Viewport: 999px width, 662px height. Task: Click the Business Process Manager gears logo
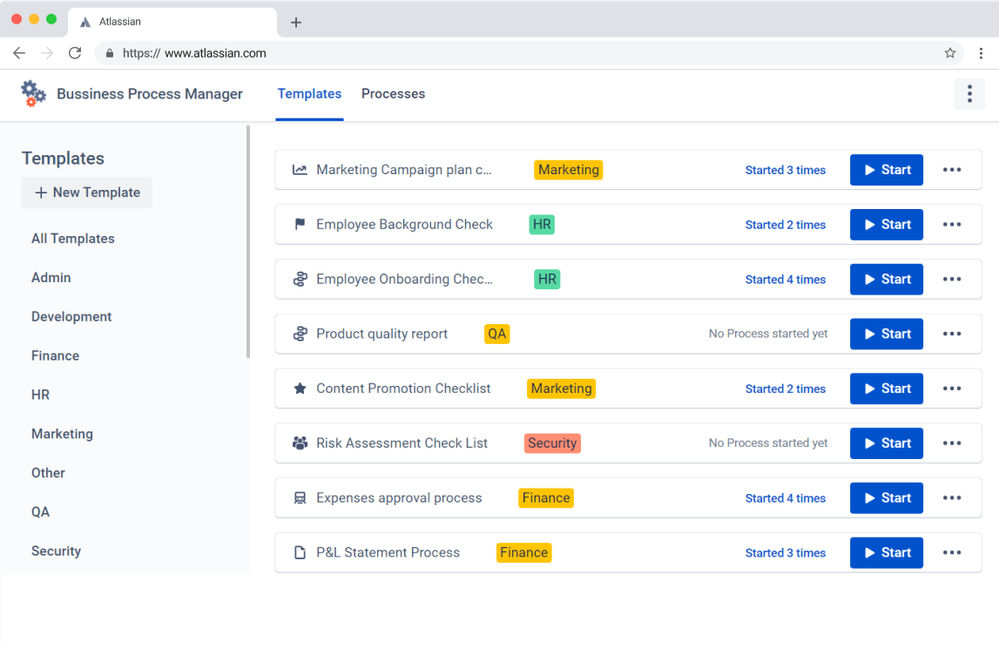(33, 94)
